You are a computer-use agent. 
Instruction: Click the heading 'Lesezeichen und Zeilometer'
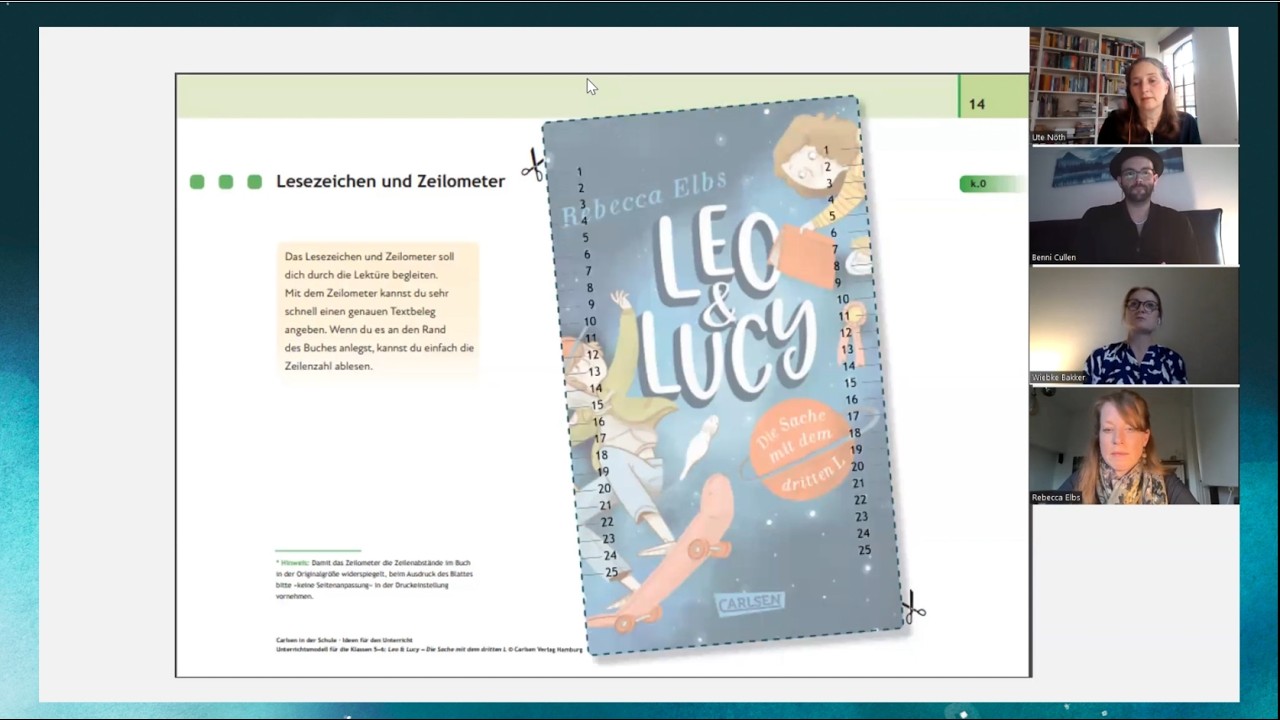pyautogui.click(x=390, y=181)
